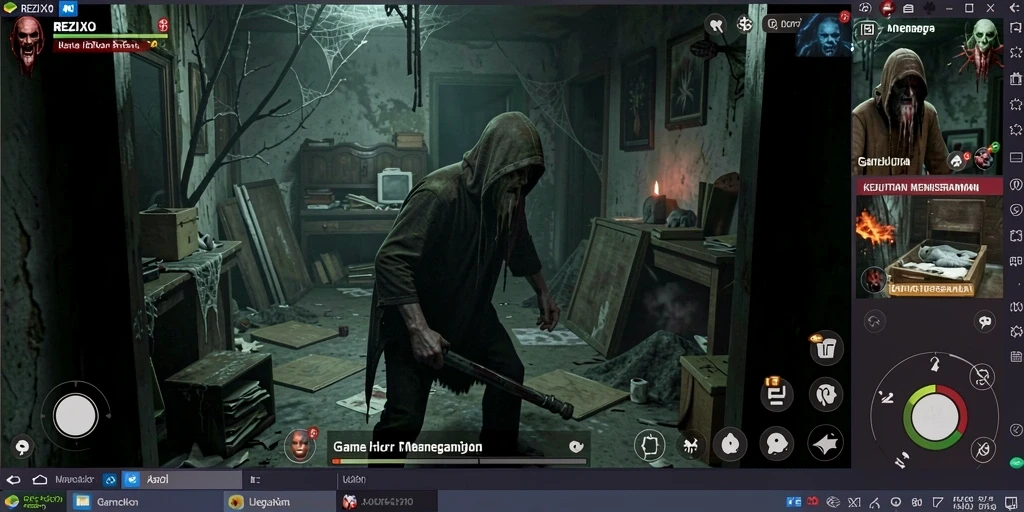Click the red monster icon with green check
Viewport: 1024px width, 512px height.
point(985,156)
